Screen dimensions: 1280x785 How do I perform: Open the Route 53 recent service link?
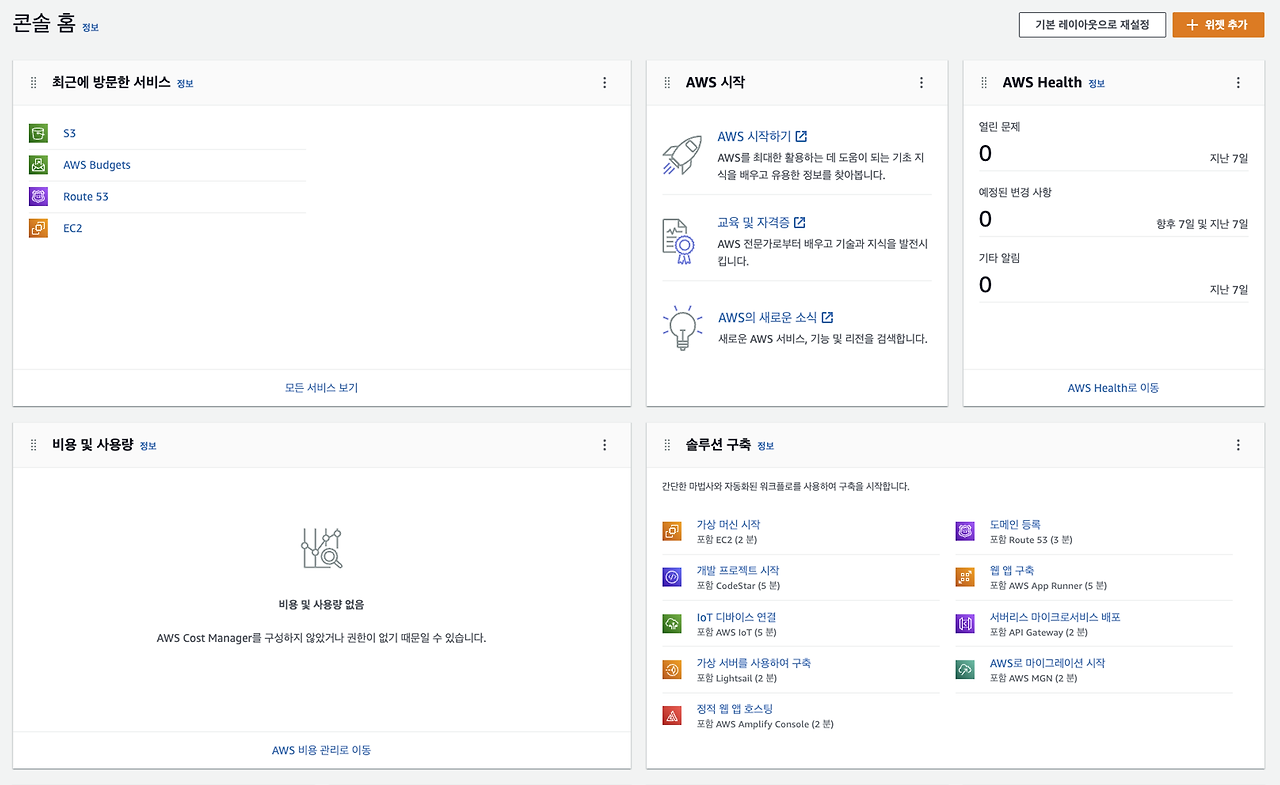click(86, 197)
